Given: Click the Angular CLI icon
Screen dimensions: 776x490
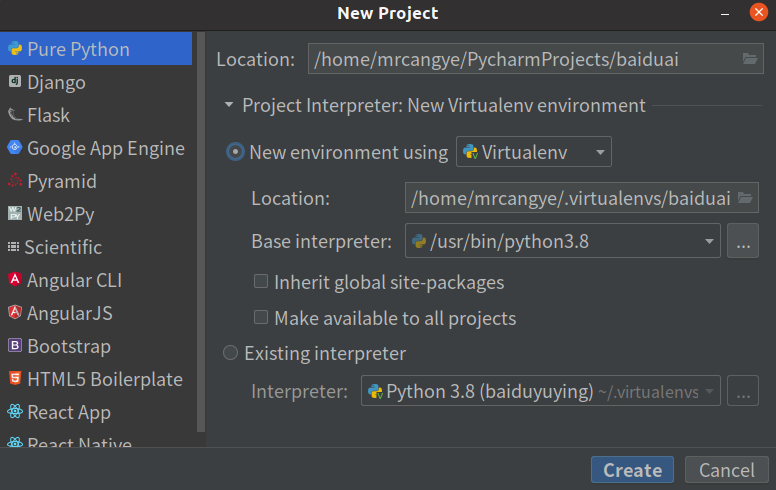Looking at the screenshot, I should point(15,280).
